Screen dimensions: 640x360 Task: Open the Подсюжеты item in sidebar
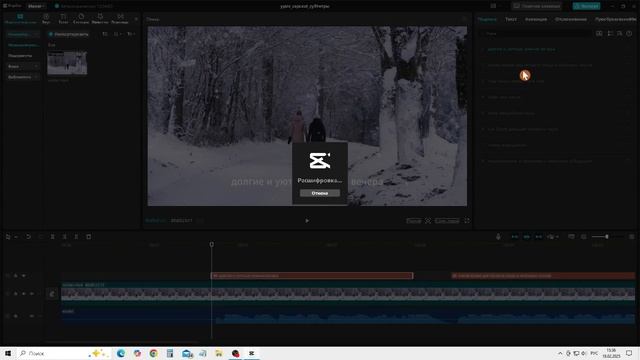[20, 56]
